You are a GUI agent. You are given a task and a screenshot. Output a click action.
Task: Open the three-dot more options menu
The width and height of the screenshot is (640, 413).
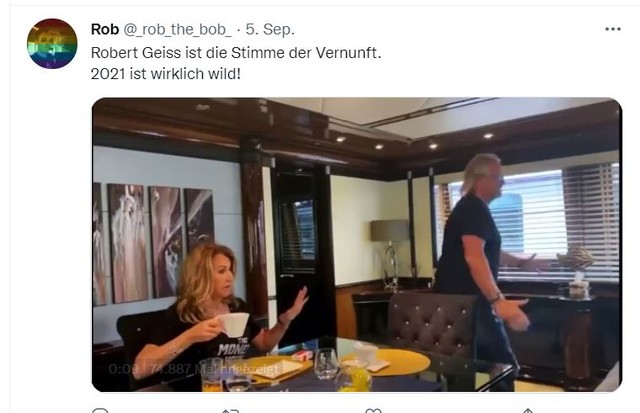[613, 29]
